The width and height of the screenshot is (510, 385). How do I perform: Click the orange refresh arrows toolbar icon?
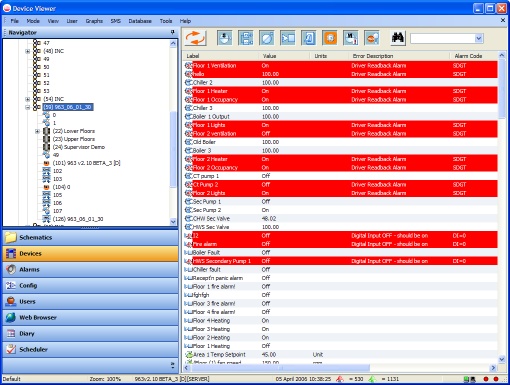coord(195,38)
